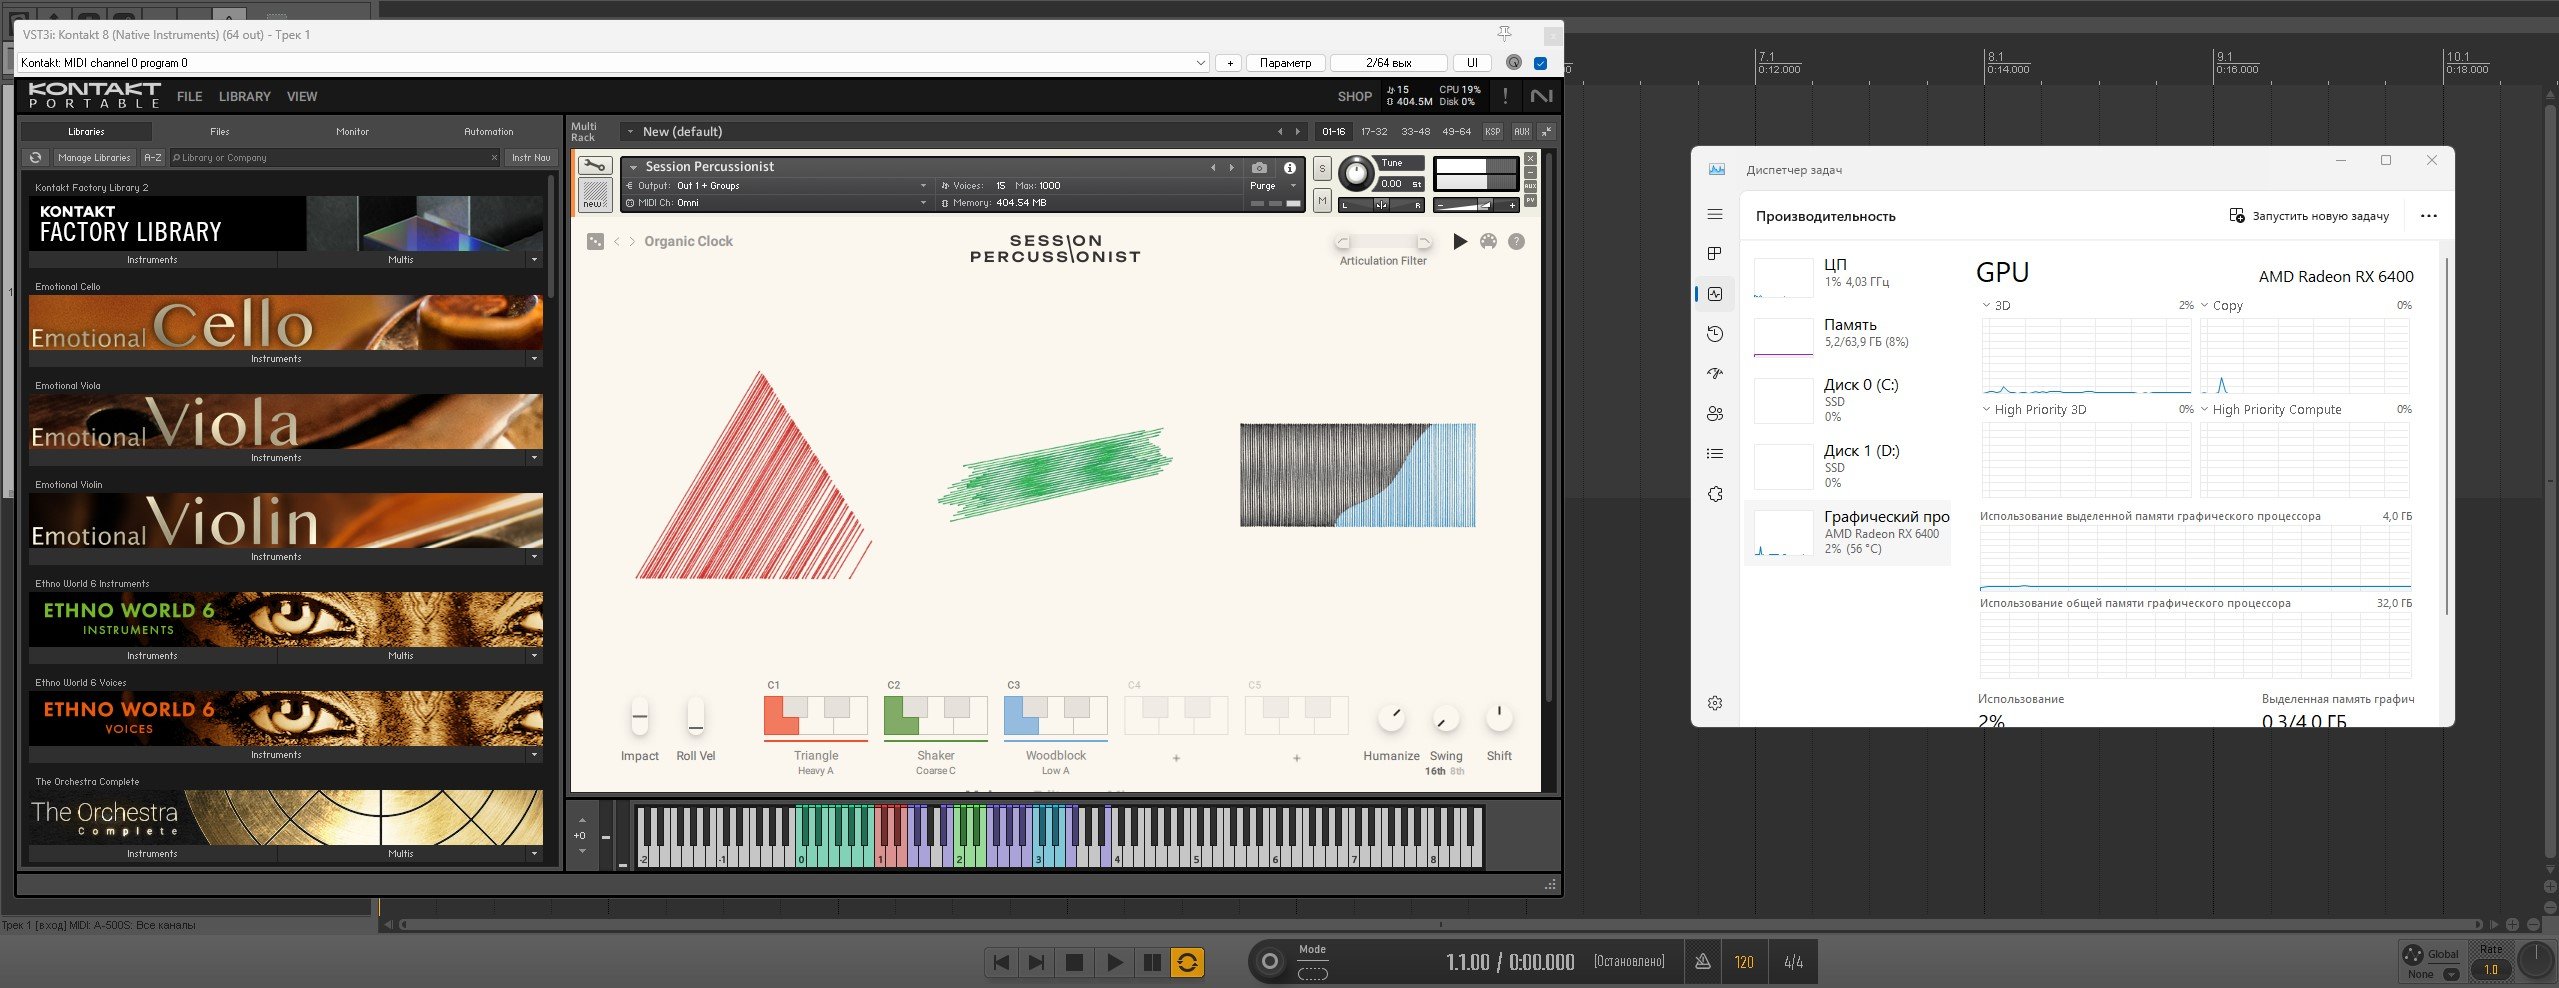This screenshot has width=2559, height=988.
Task: Adjust the Impact slider
Action: click(x=640, y=716)
